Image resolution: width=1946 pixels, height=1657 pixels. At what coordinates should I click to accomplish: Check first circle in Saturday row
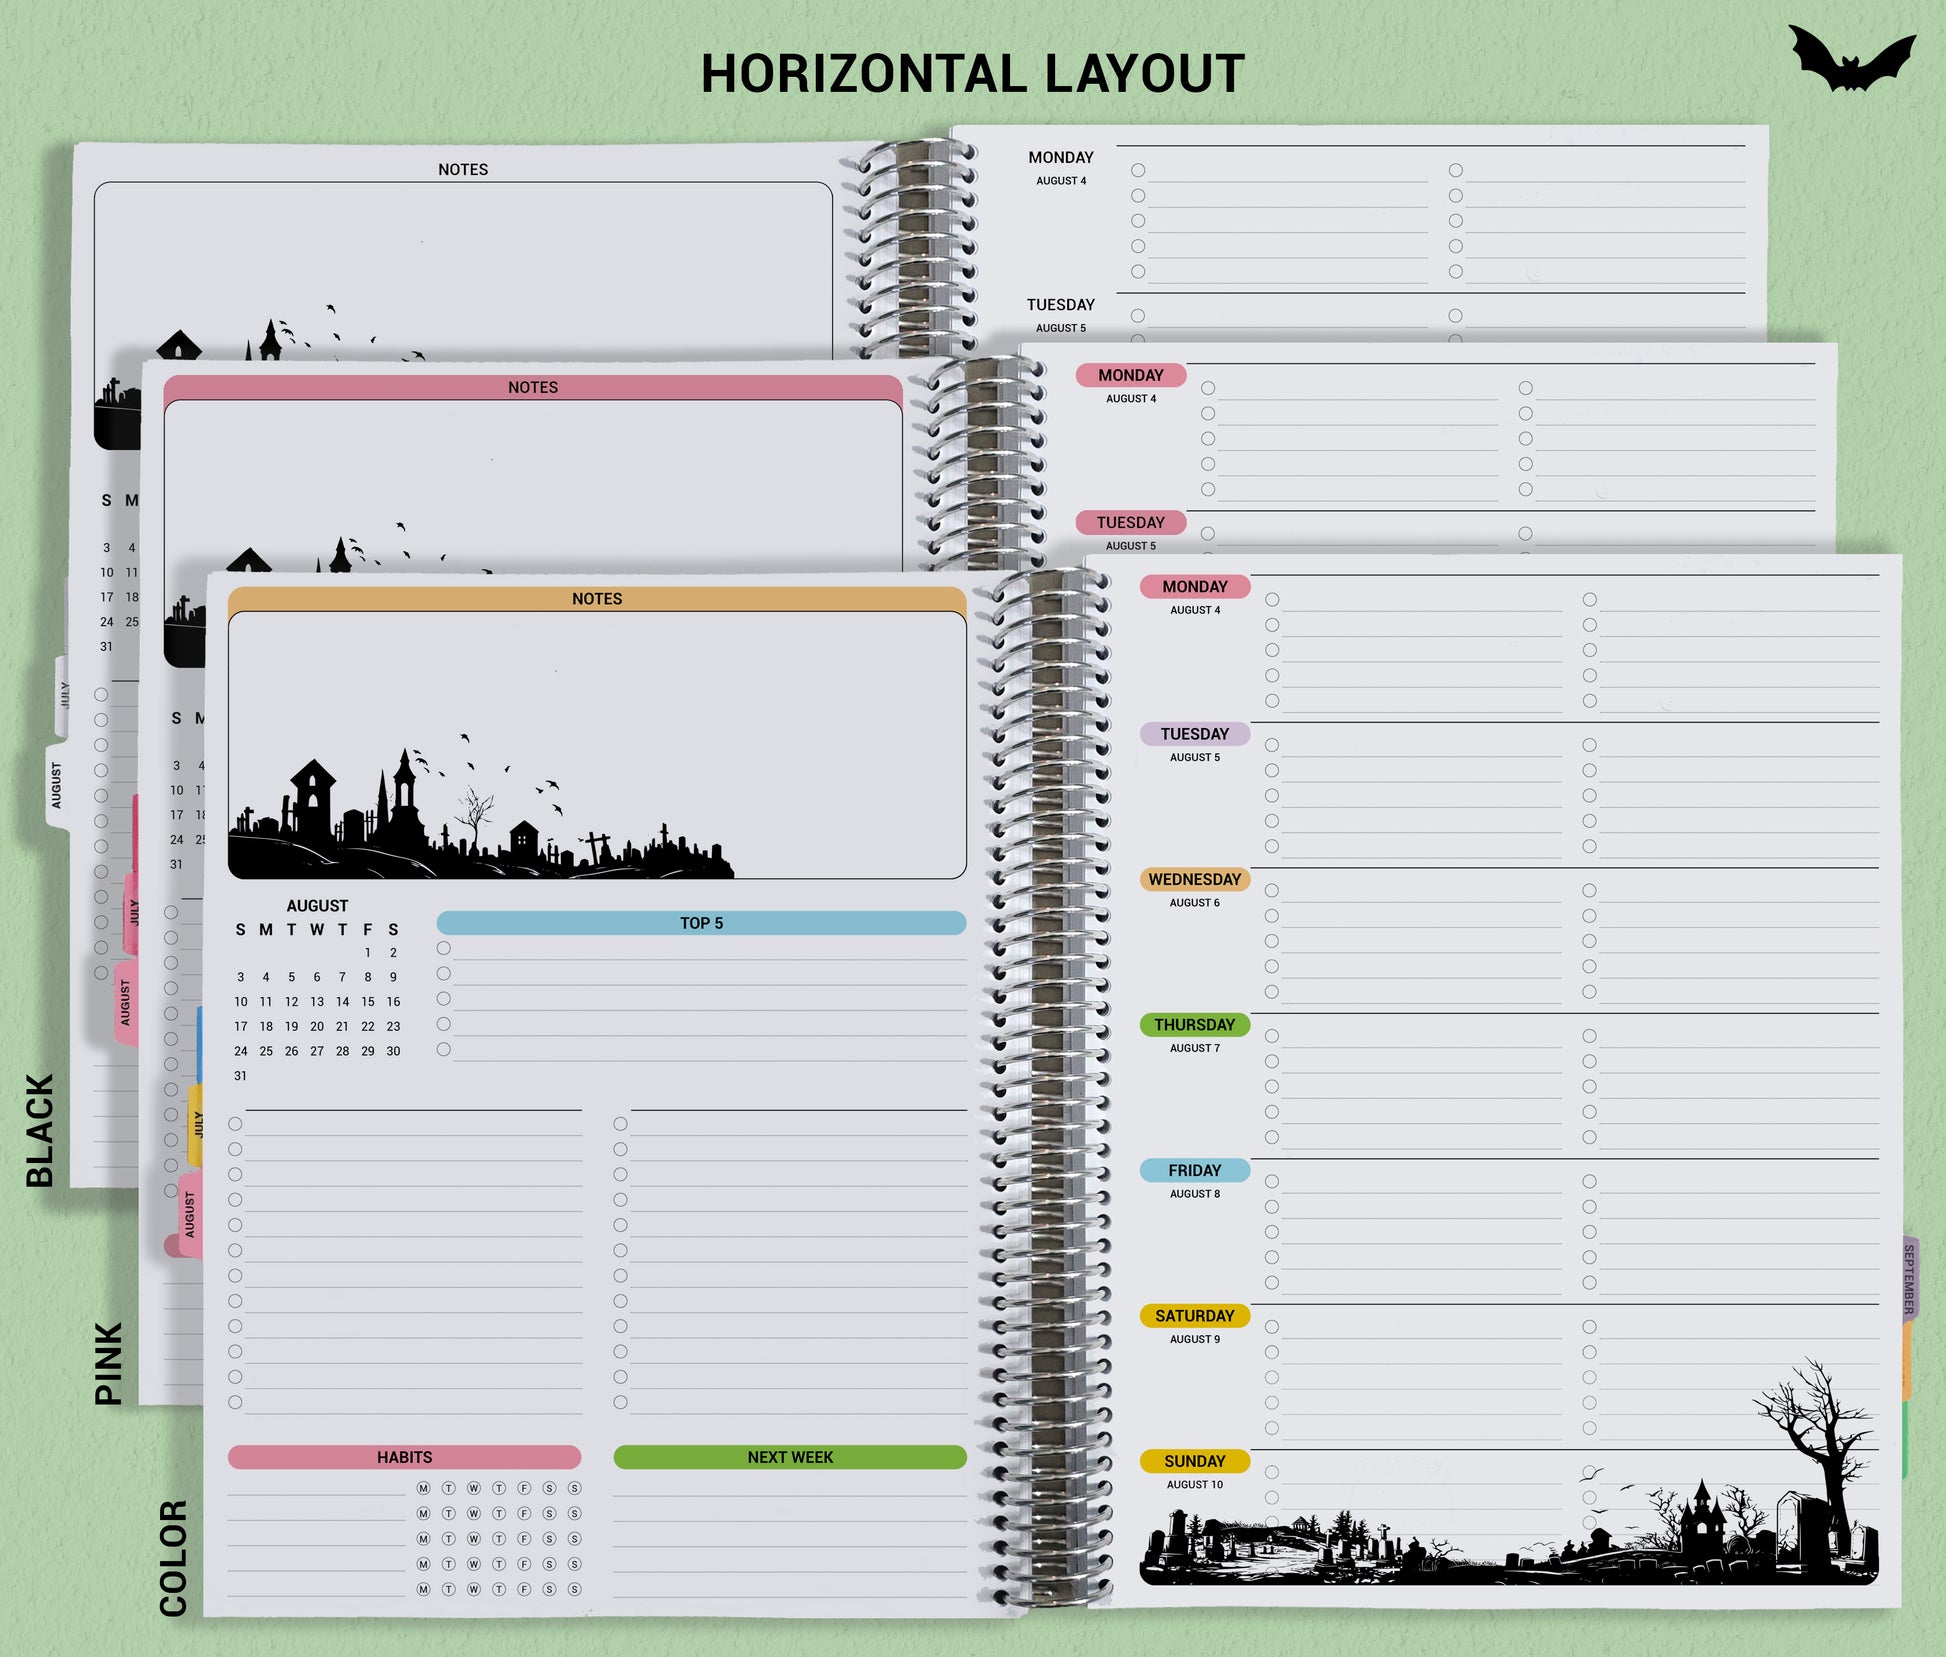(1272, 1327)
